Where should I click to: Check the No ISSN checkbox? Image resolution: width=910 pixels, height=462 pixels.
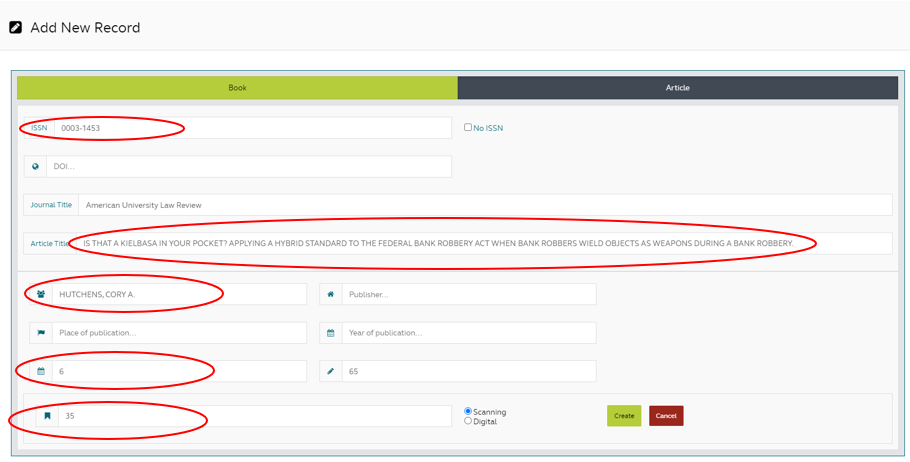[x=468, y=128]
